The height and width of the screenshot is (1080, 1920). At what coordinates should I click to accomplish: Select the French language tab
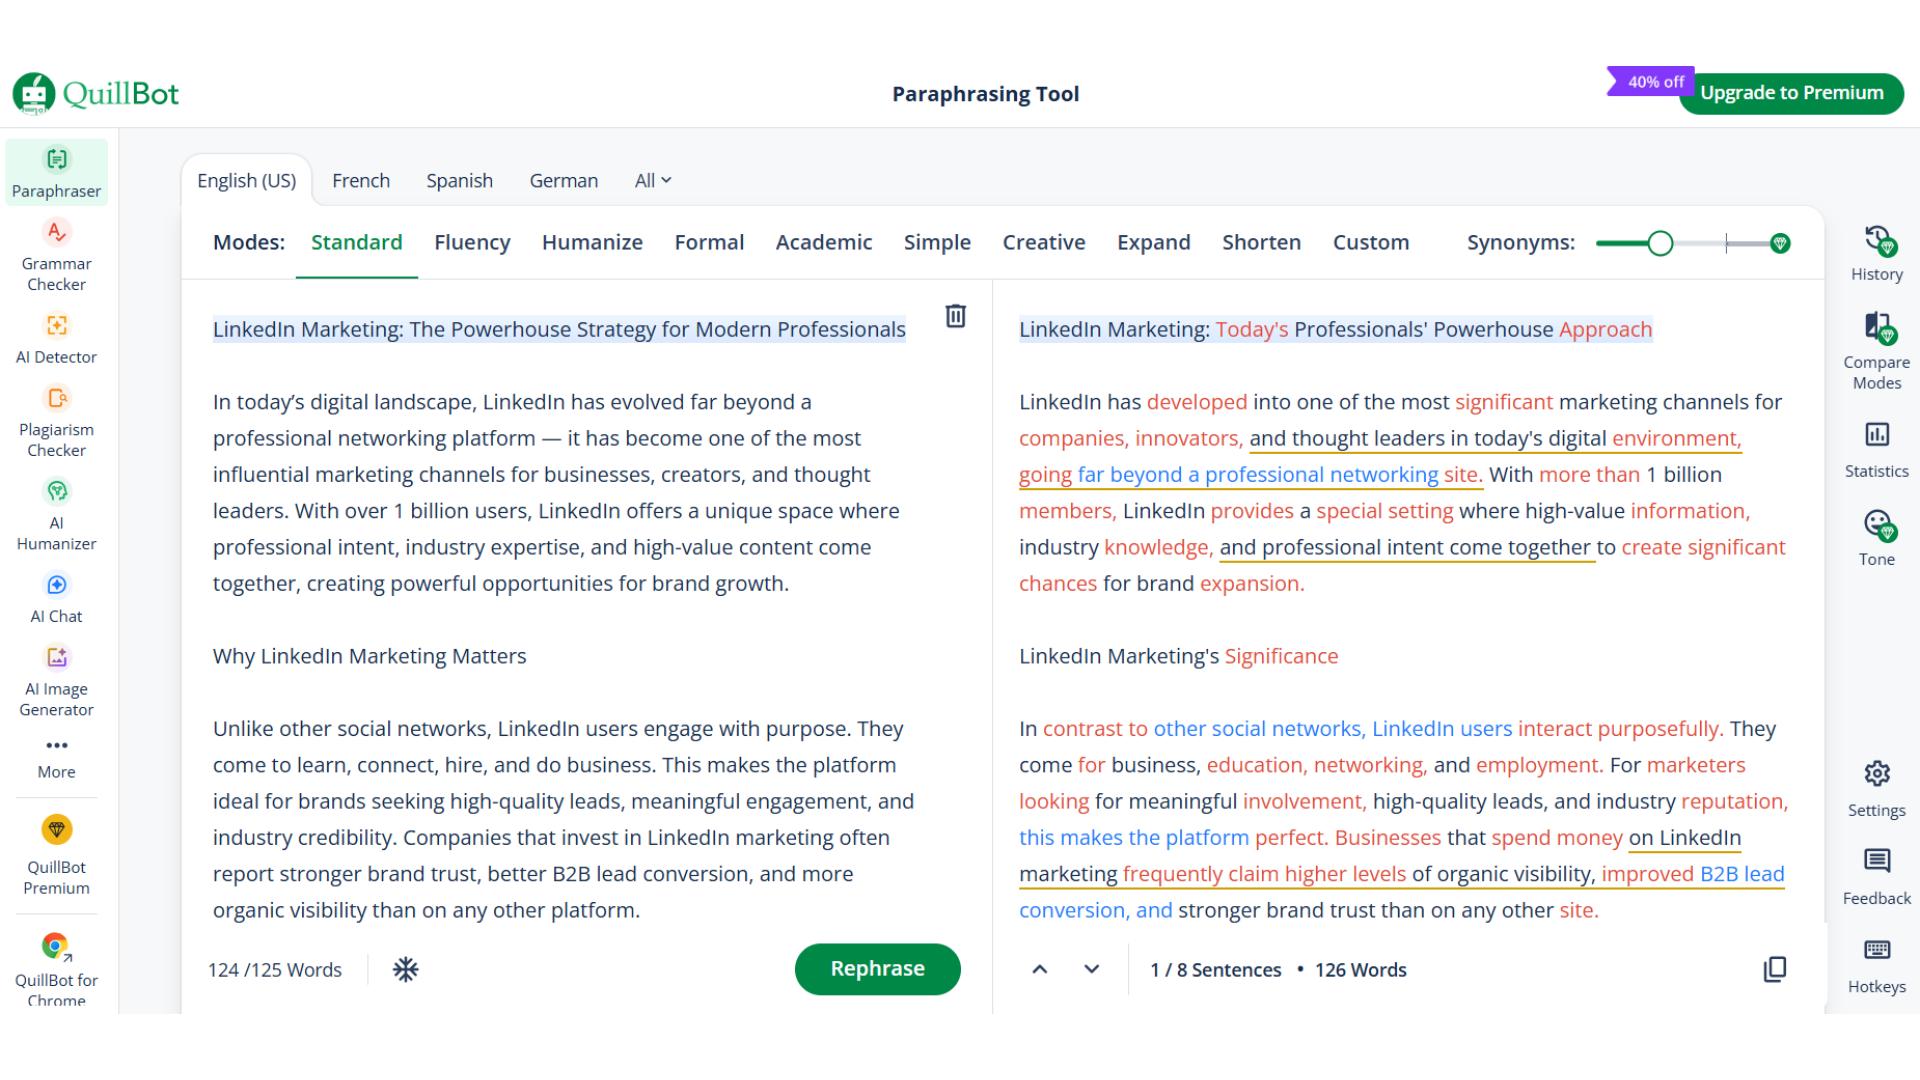click(x=361, y=181)
